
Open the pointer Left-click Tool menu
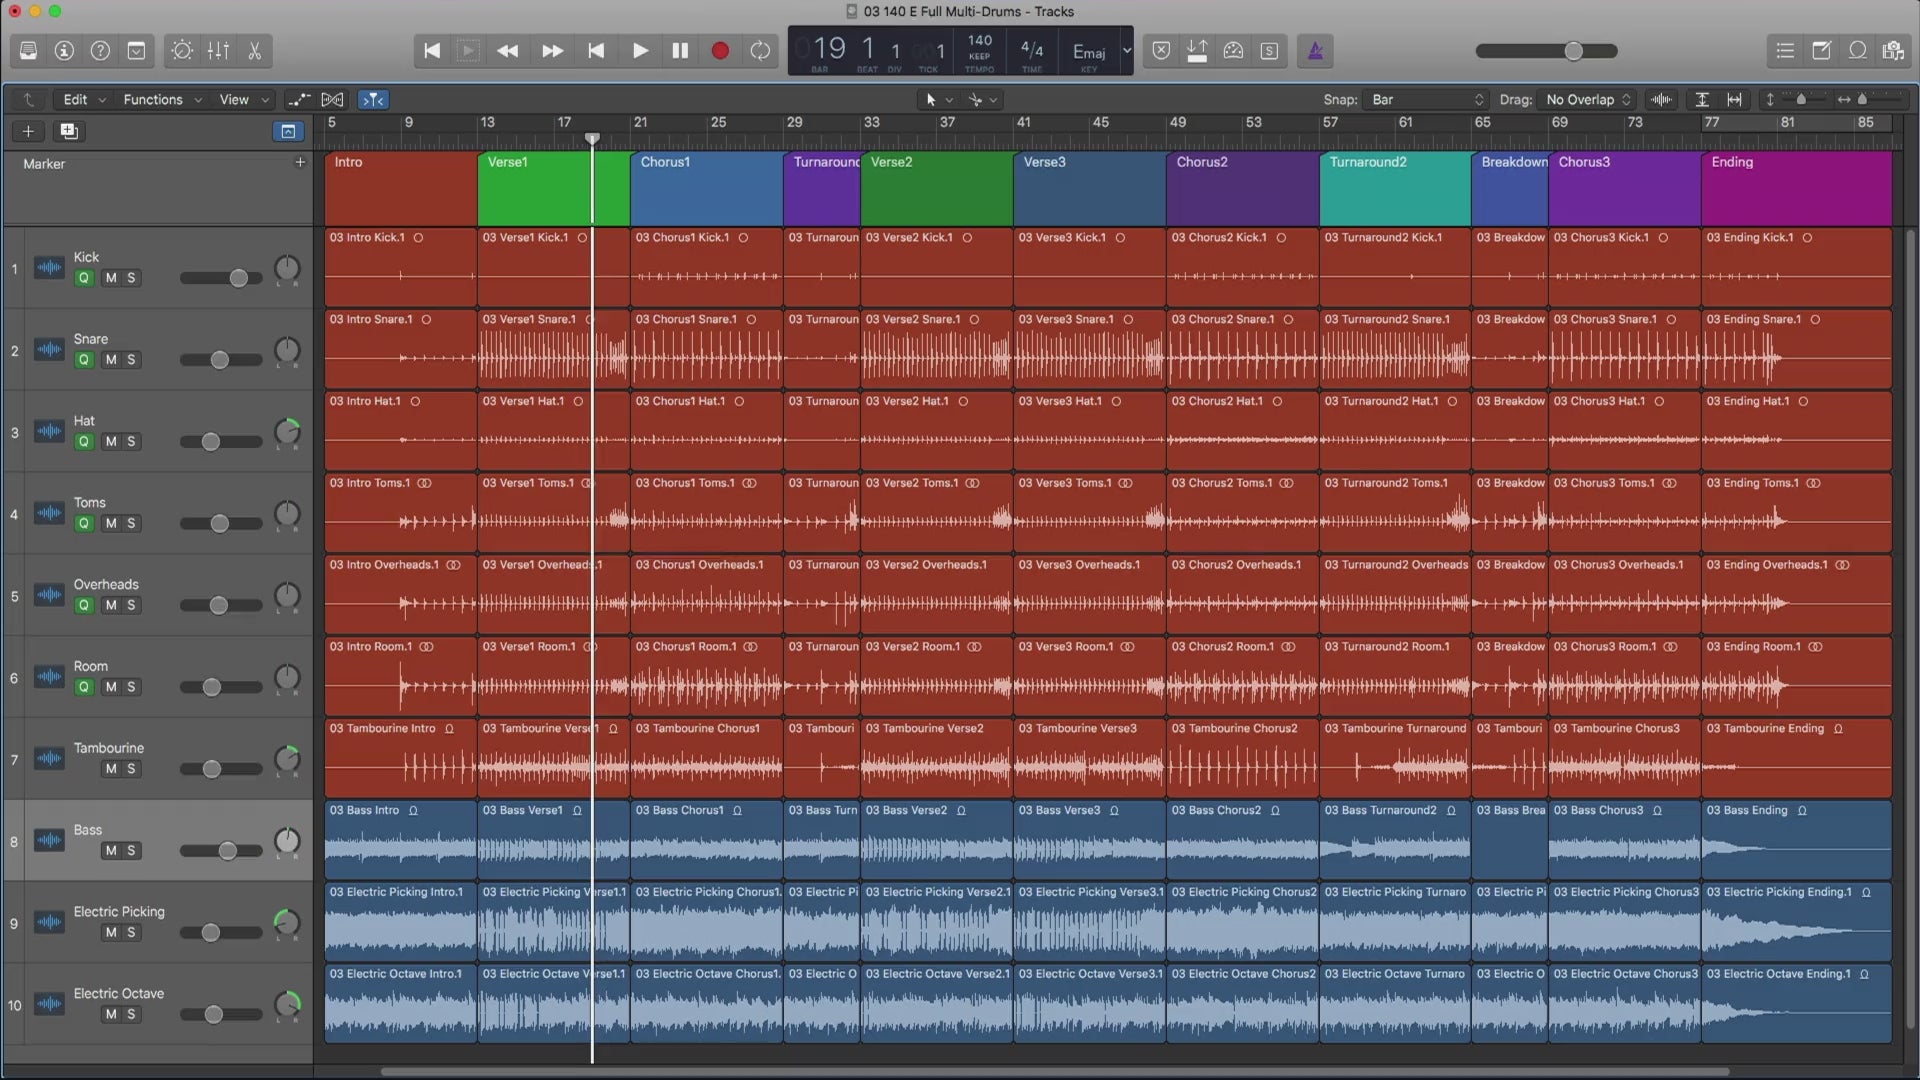coord(938,99)
